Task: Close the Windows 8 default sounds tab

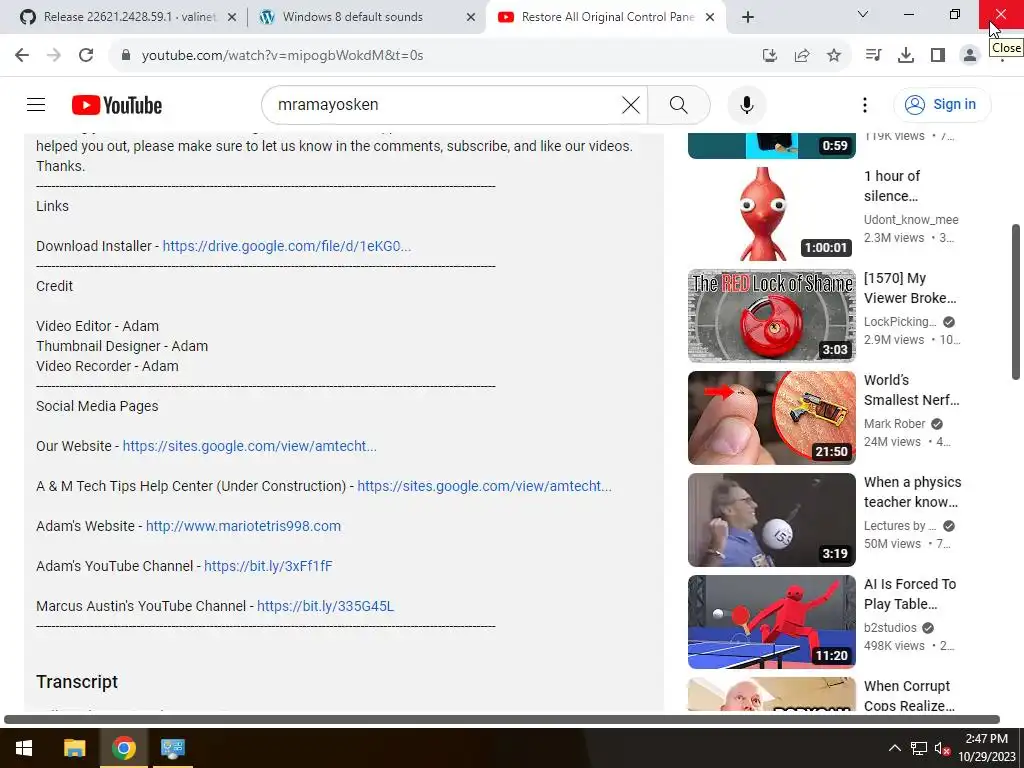Action: pyautogui.click(x=471, y=17)
